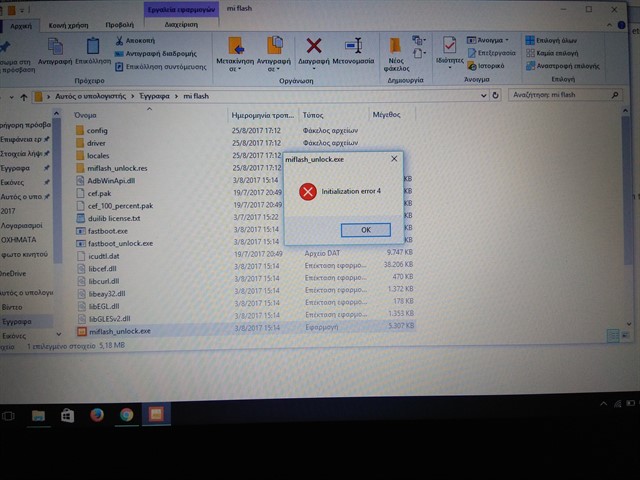Open the Μετακίνηση σε dropdown
The height and width of the screenshot is (480, 640).
(235, 54)
